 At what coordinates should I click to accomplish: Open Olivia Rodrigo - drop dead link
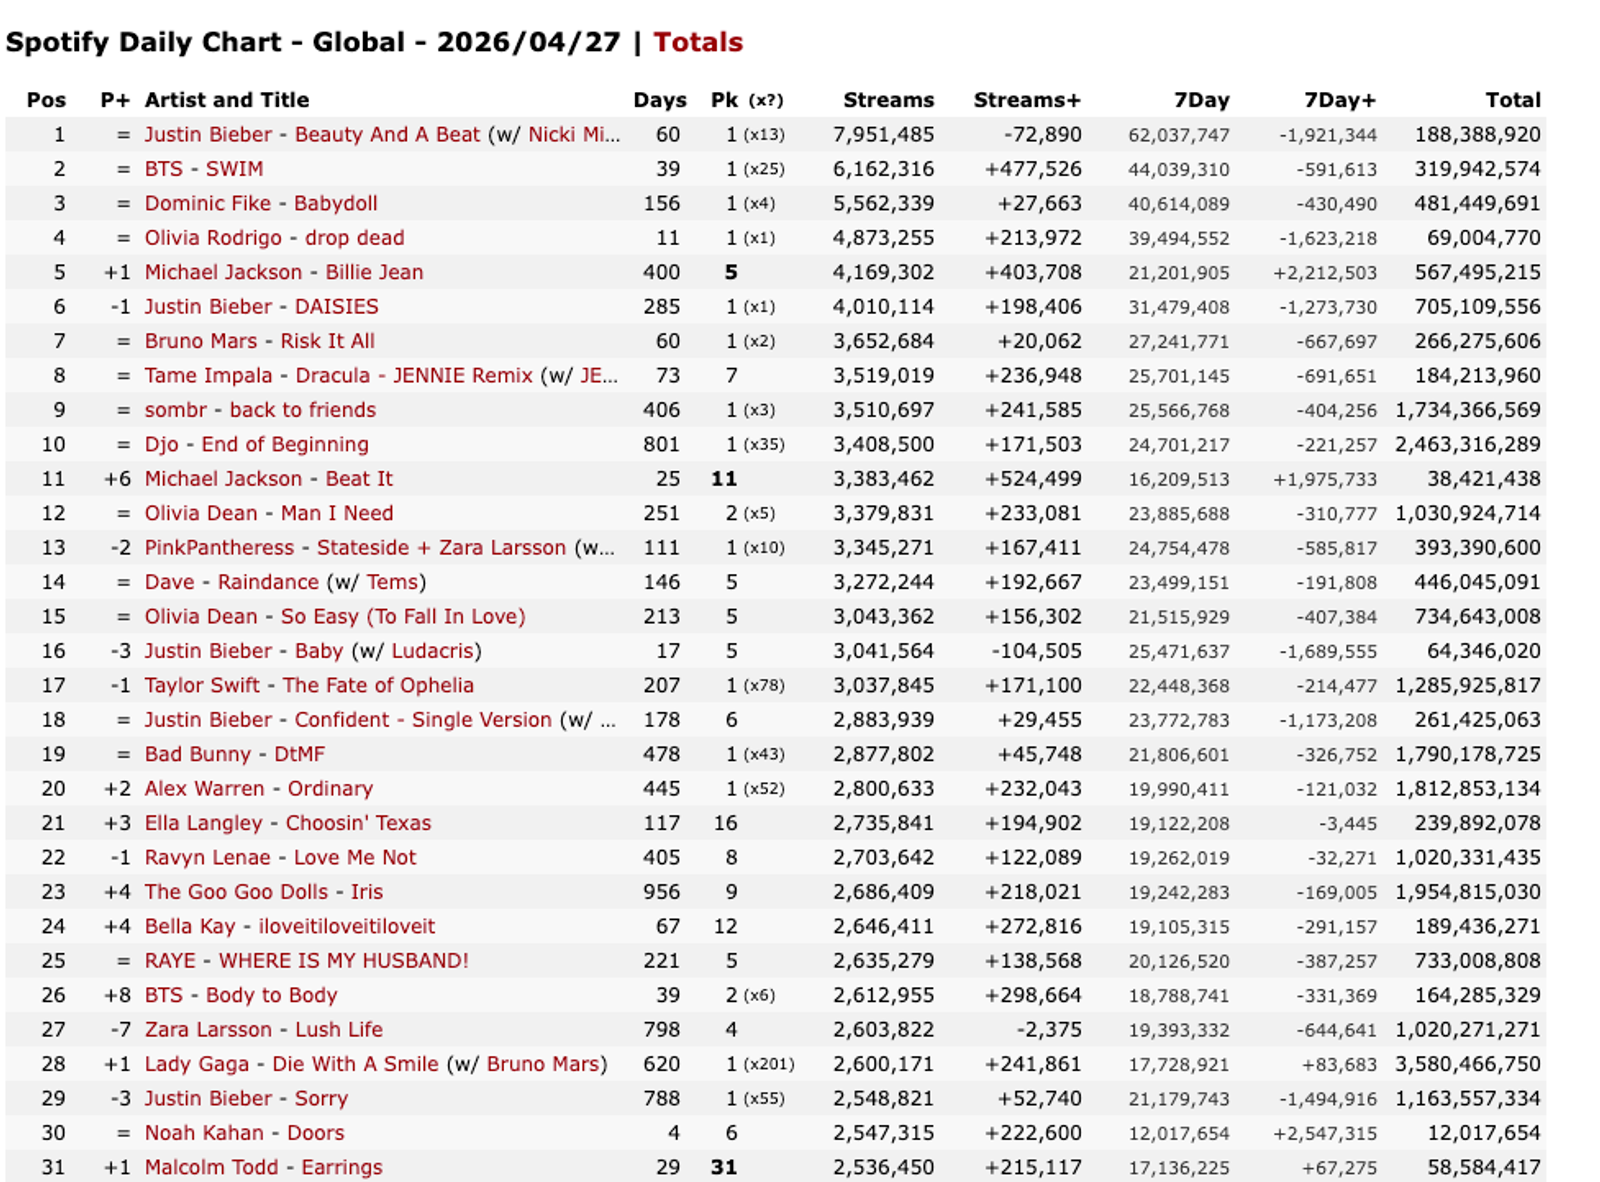point(275,238)
